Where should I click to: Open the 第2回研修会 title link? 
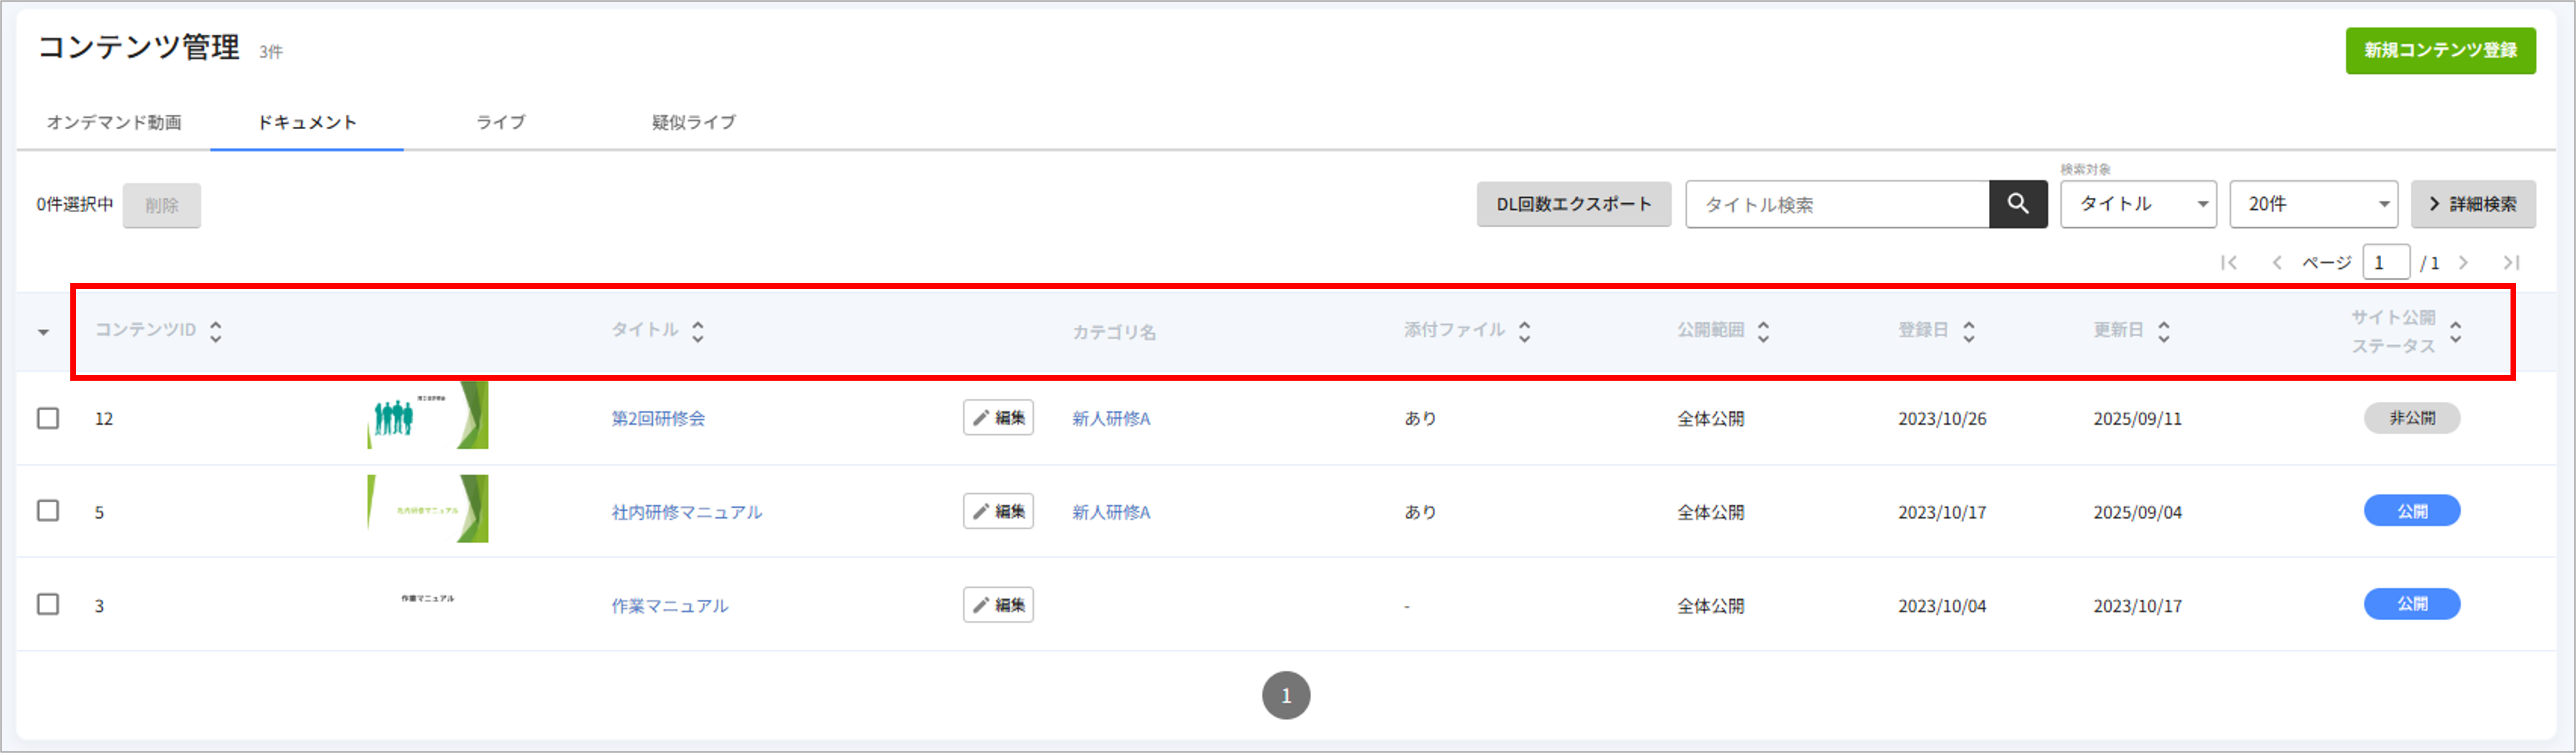(658, 419)
